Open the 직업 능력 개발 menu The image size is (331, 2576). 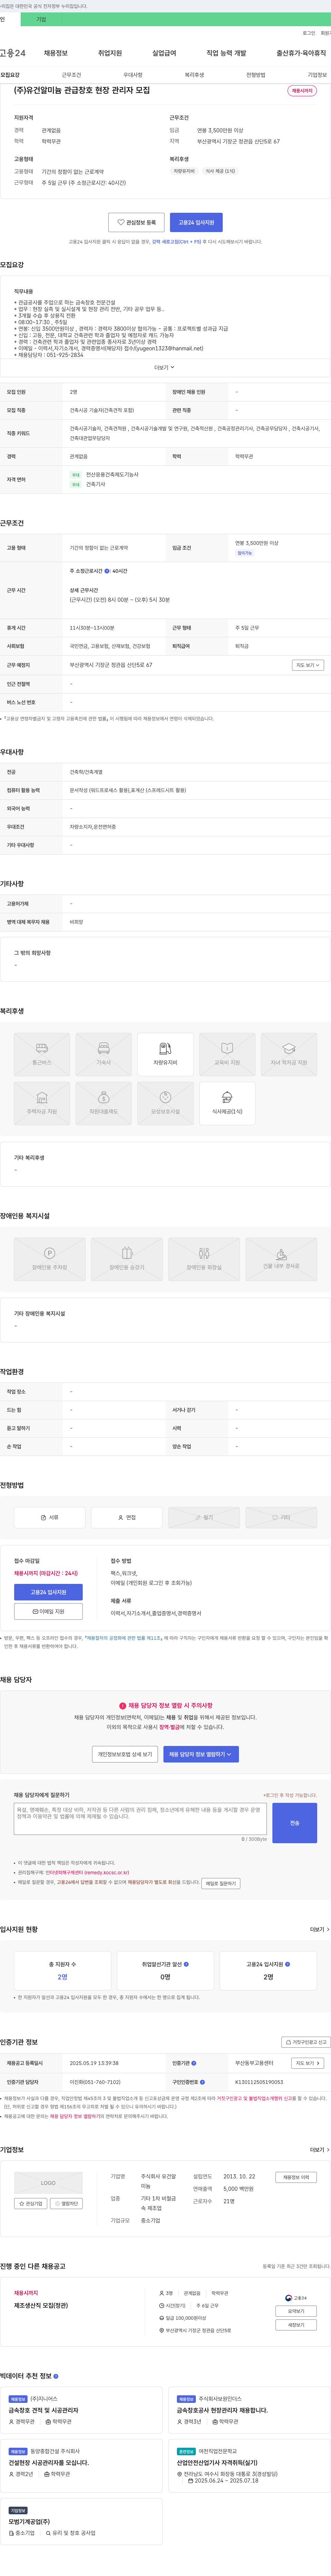pyautogui.click(x=226, y=53)
